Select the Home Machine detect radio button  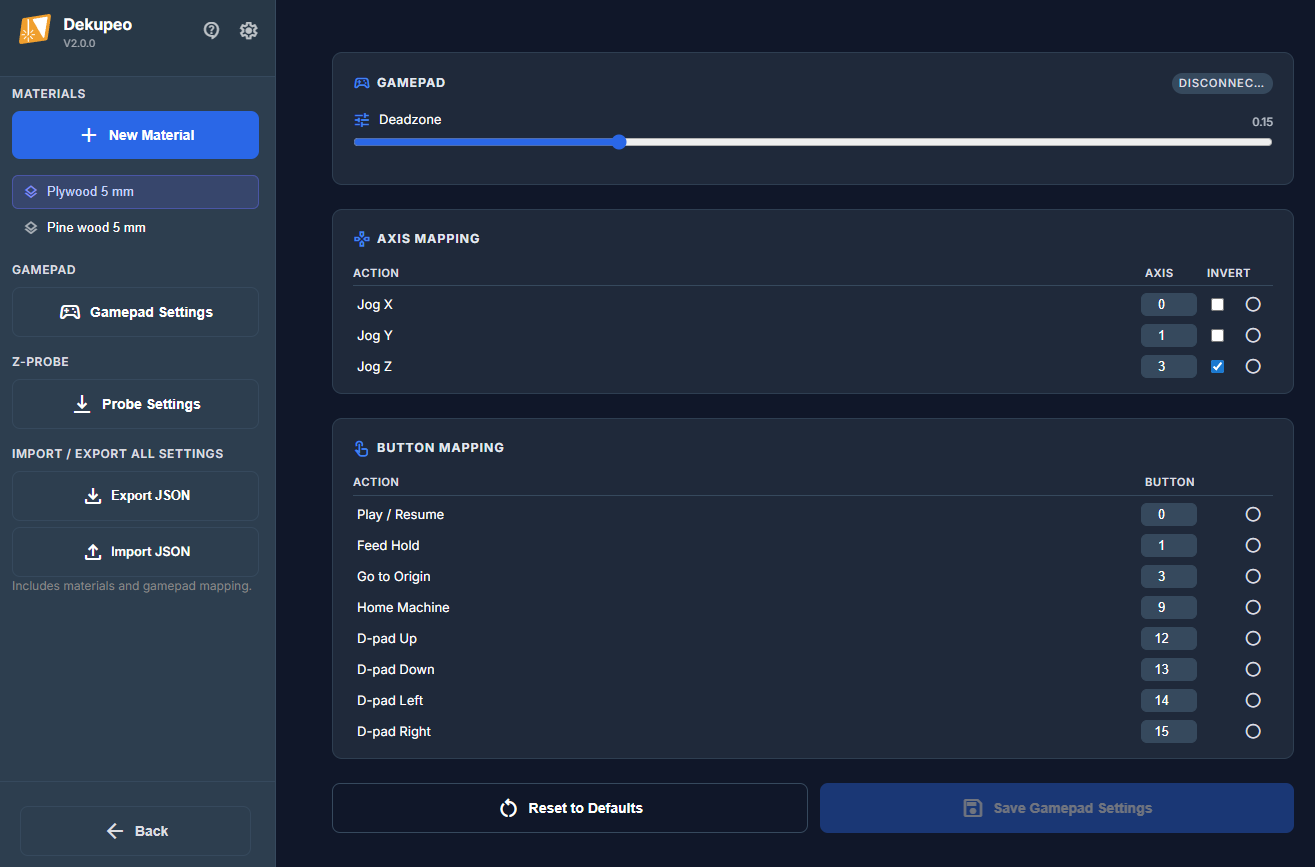[x=1253, y=607]
